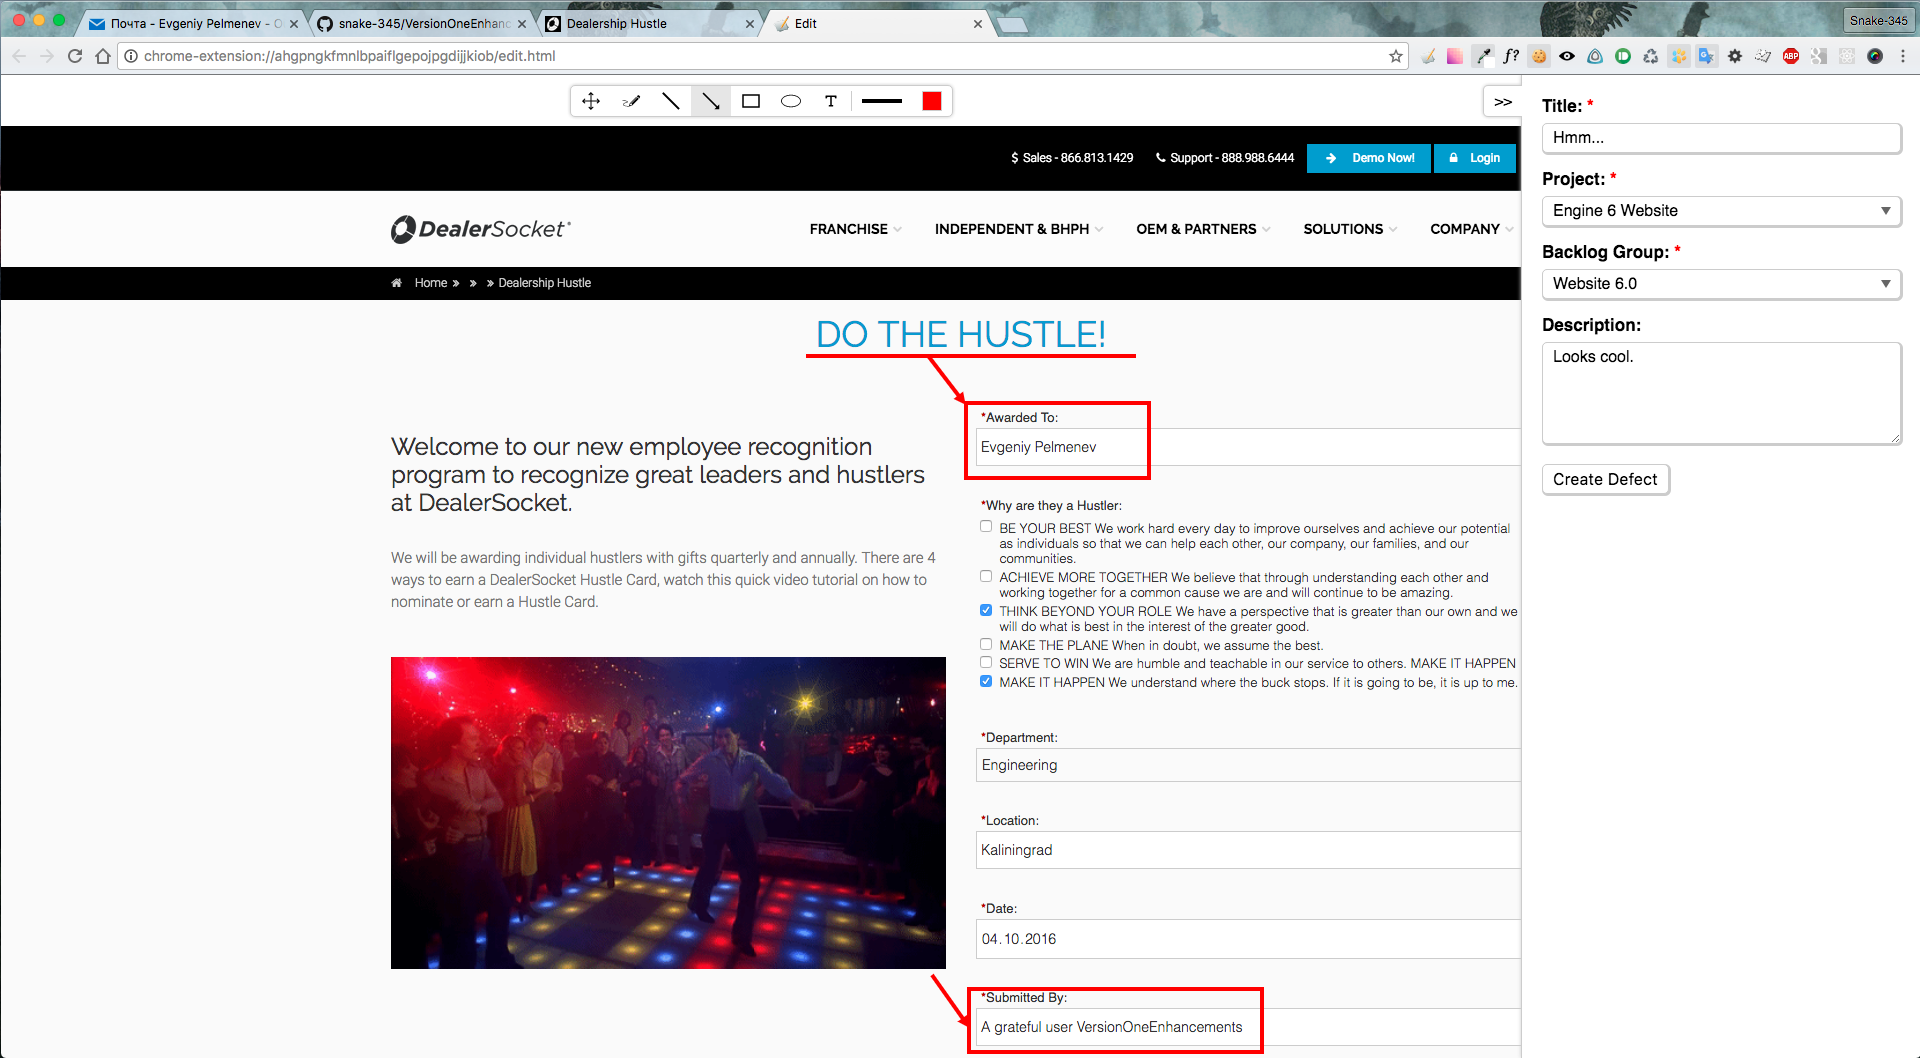This screenshot has width=1920, height=1058.
Task: Expand the SOLUTIONS navigation menu
Action: (1350, 229)
